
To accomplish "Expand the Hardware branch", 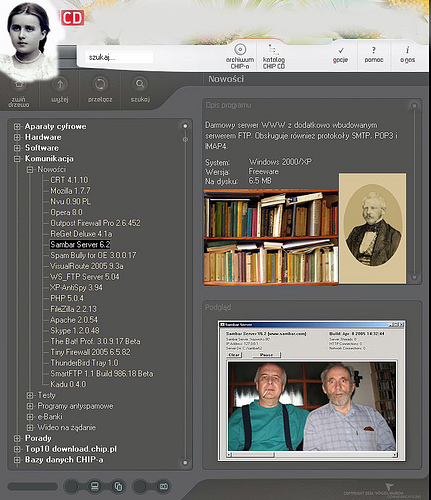I will [x=17, y=137].
